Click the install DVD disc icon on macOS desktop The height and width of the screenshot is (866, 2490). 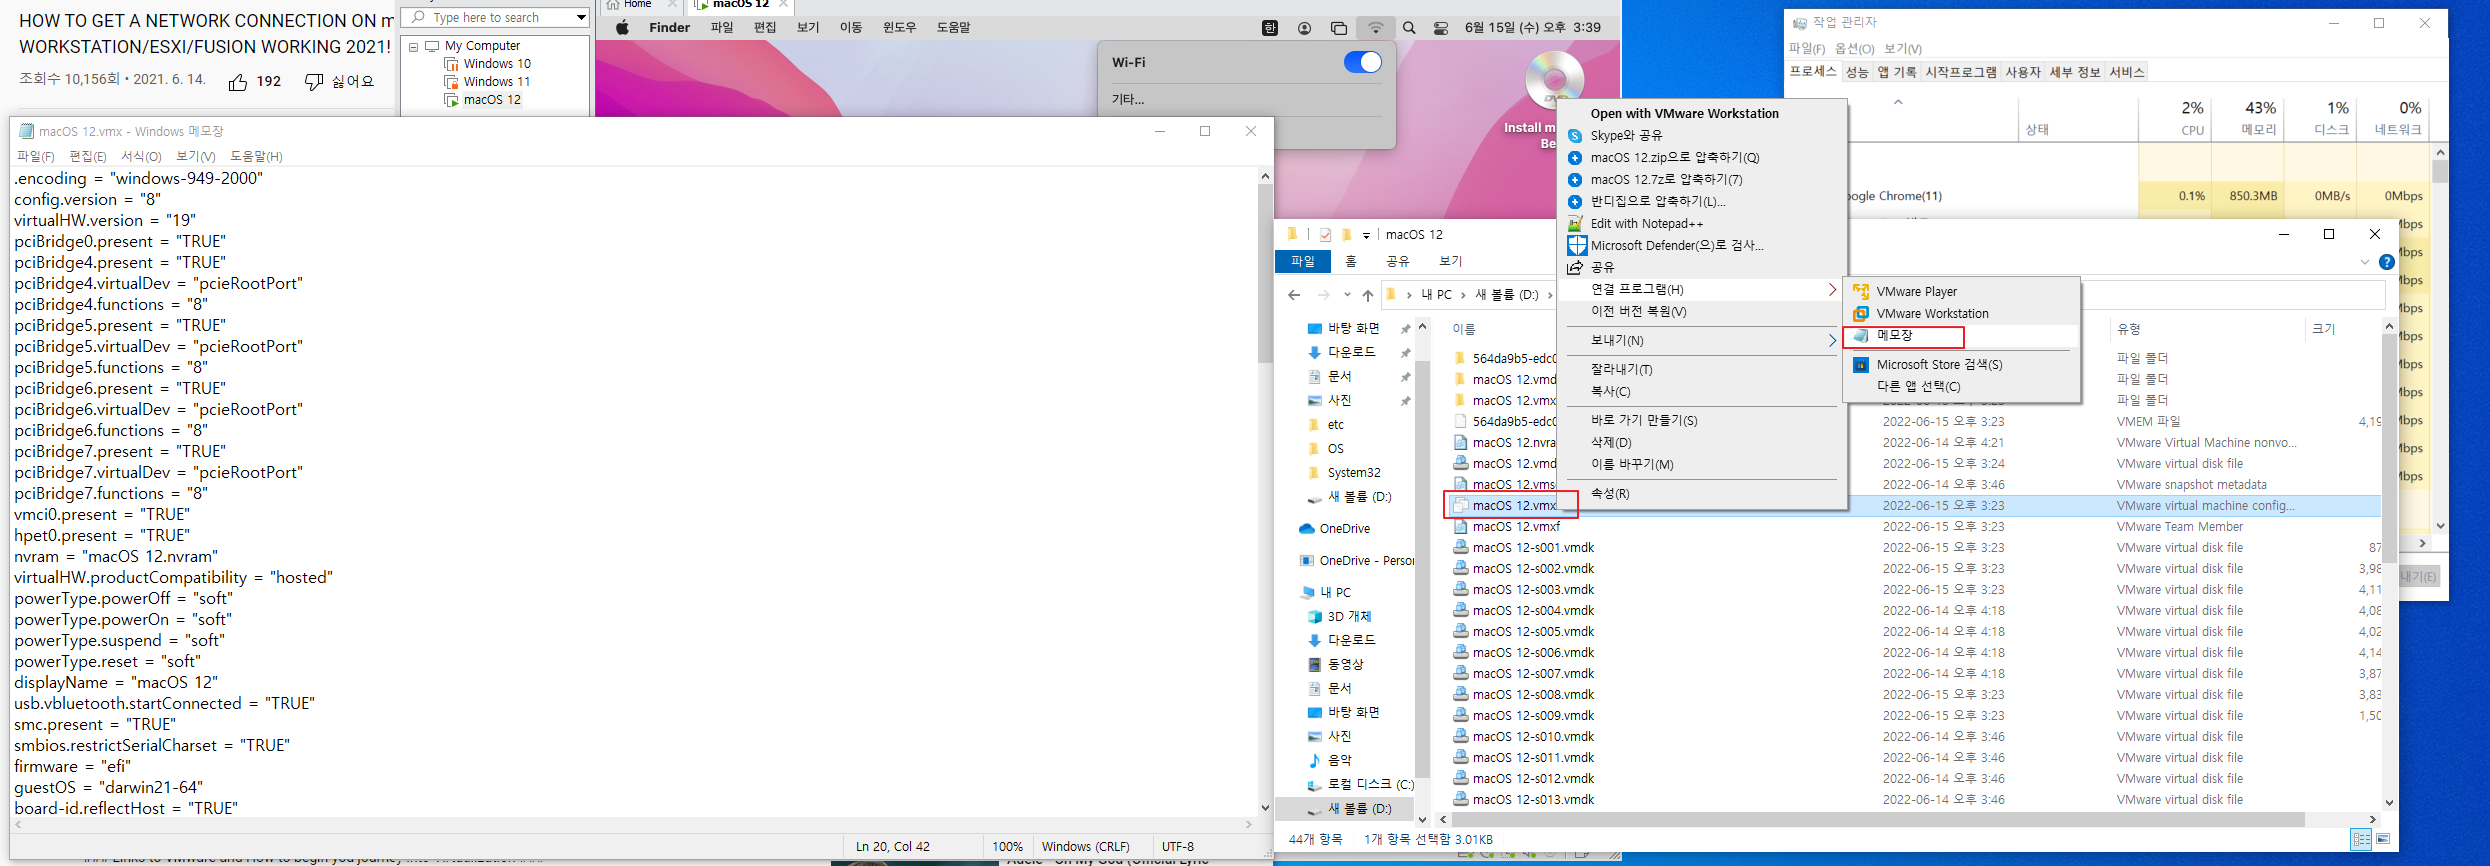(x=1554, y=78)
